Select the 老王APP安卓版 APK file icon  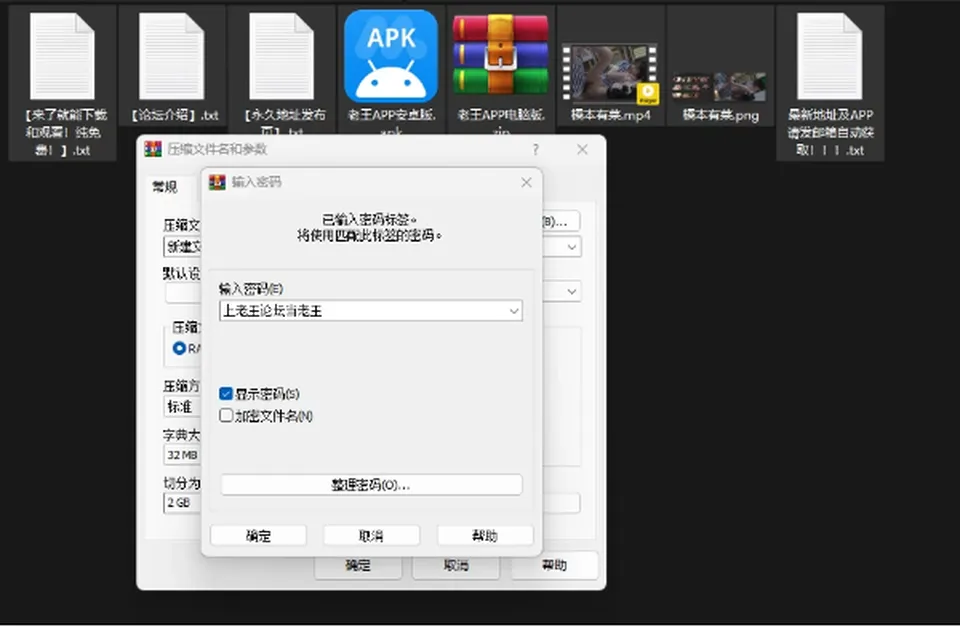coord(391,56)
